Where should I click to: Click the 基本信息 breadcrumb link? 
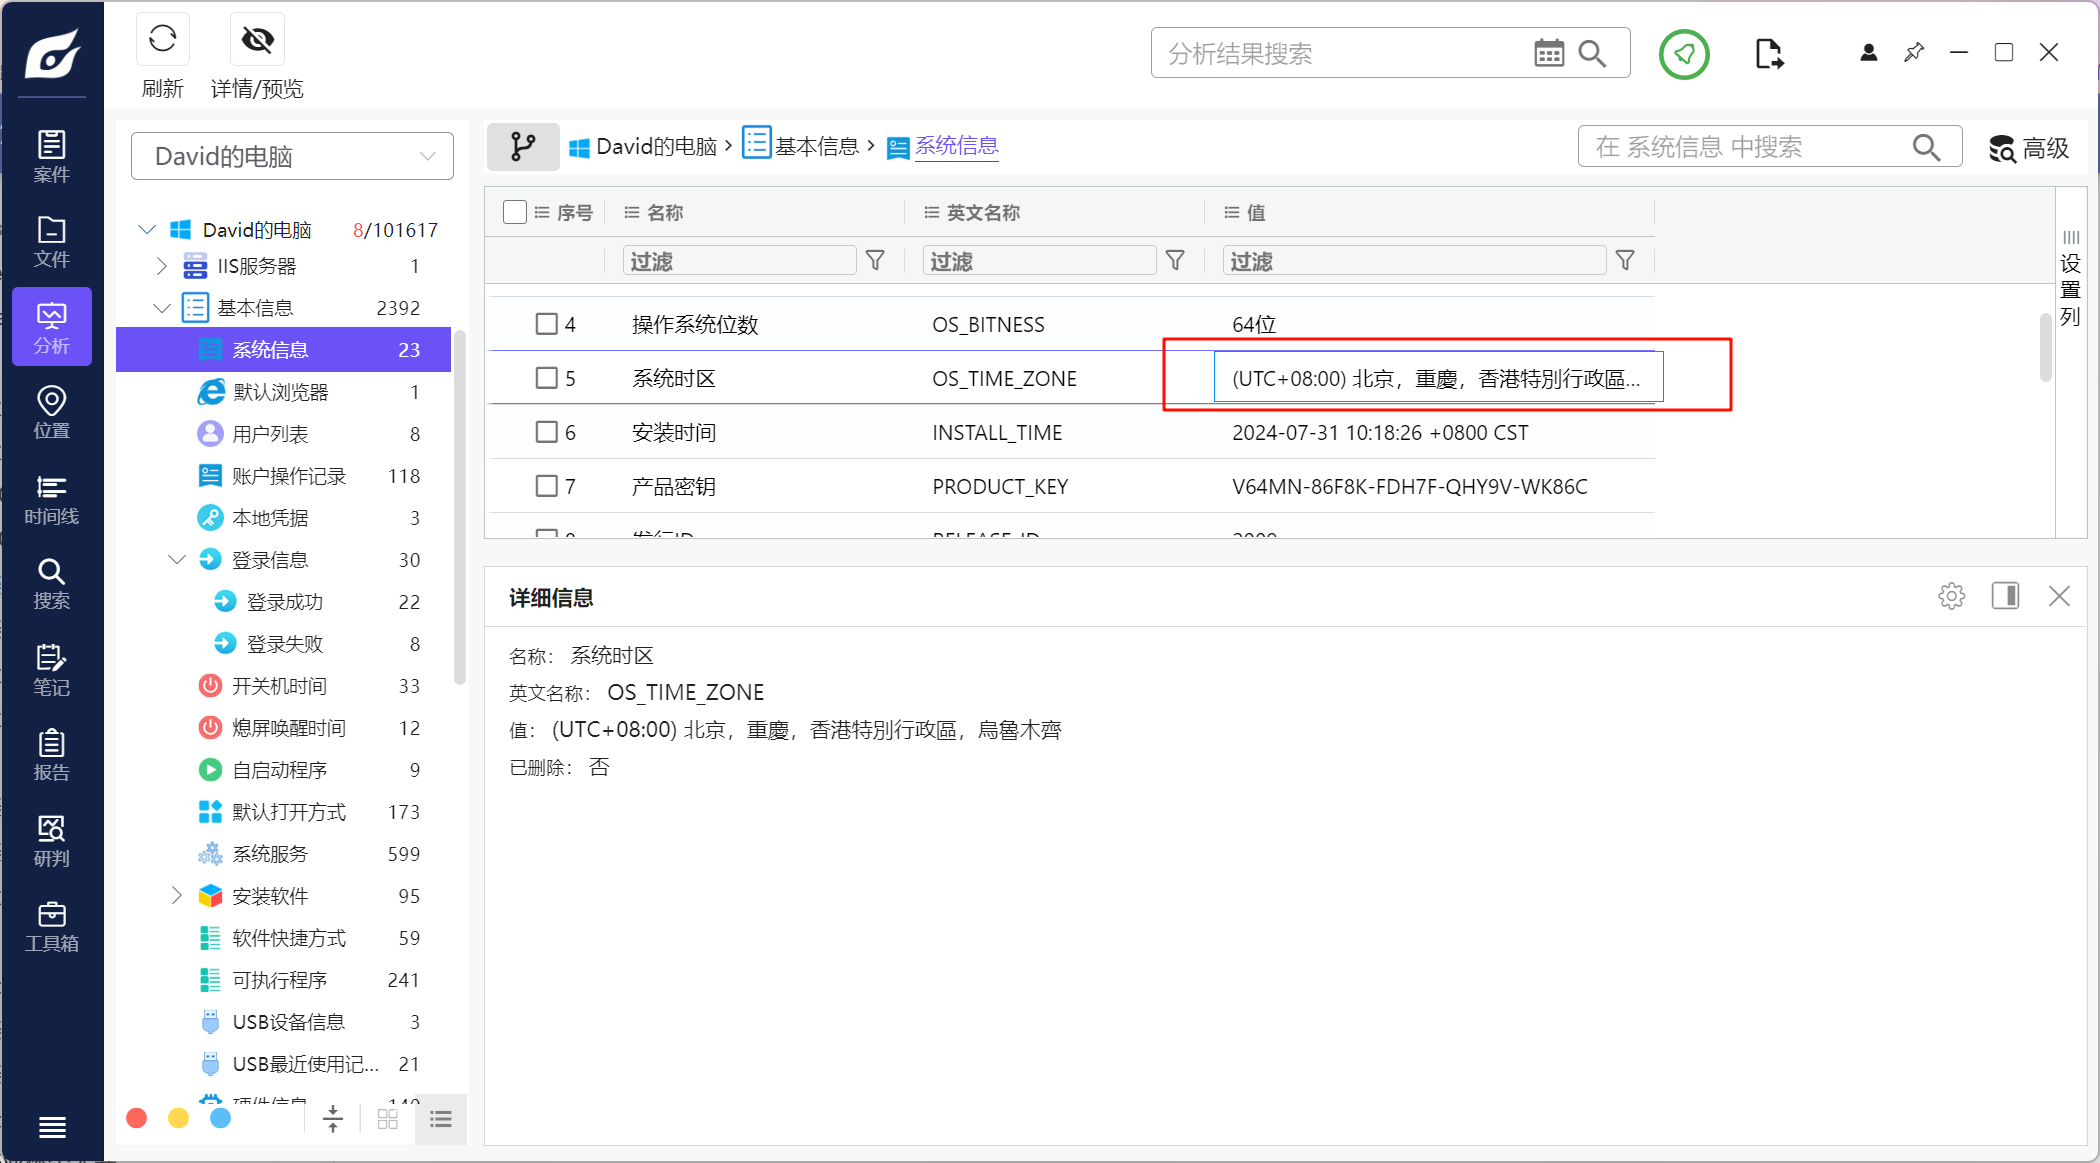pyautogui.click(x=816, y=147)
